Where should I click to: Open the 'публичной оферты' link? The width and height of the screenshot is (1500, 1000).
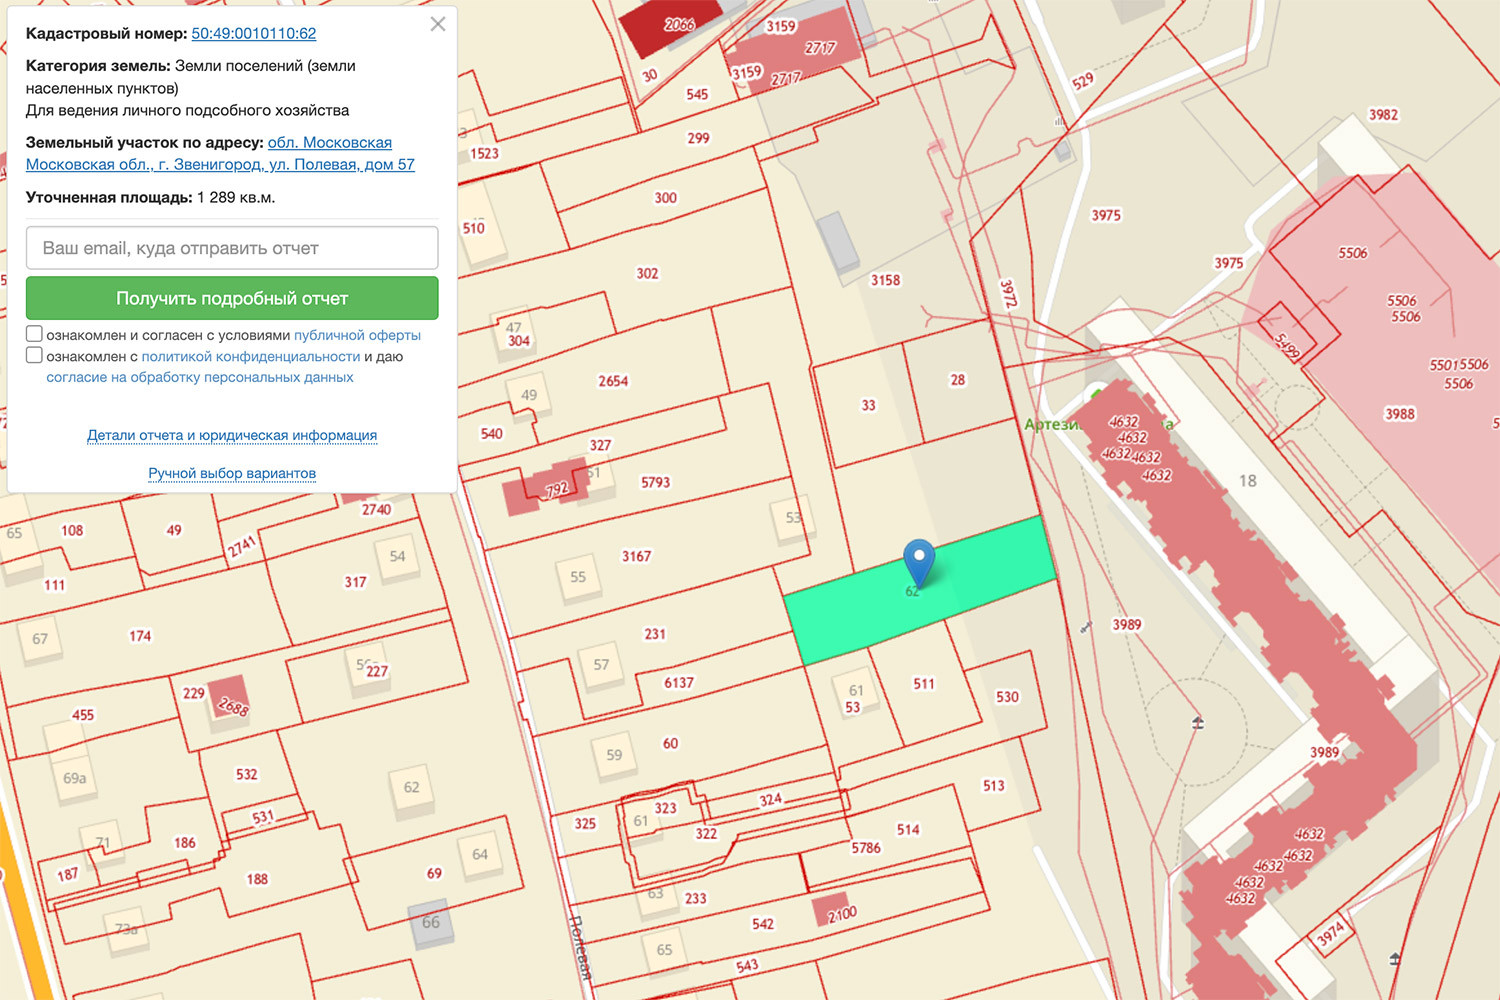[x=357, y=335]
